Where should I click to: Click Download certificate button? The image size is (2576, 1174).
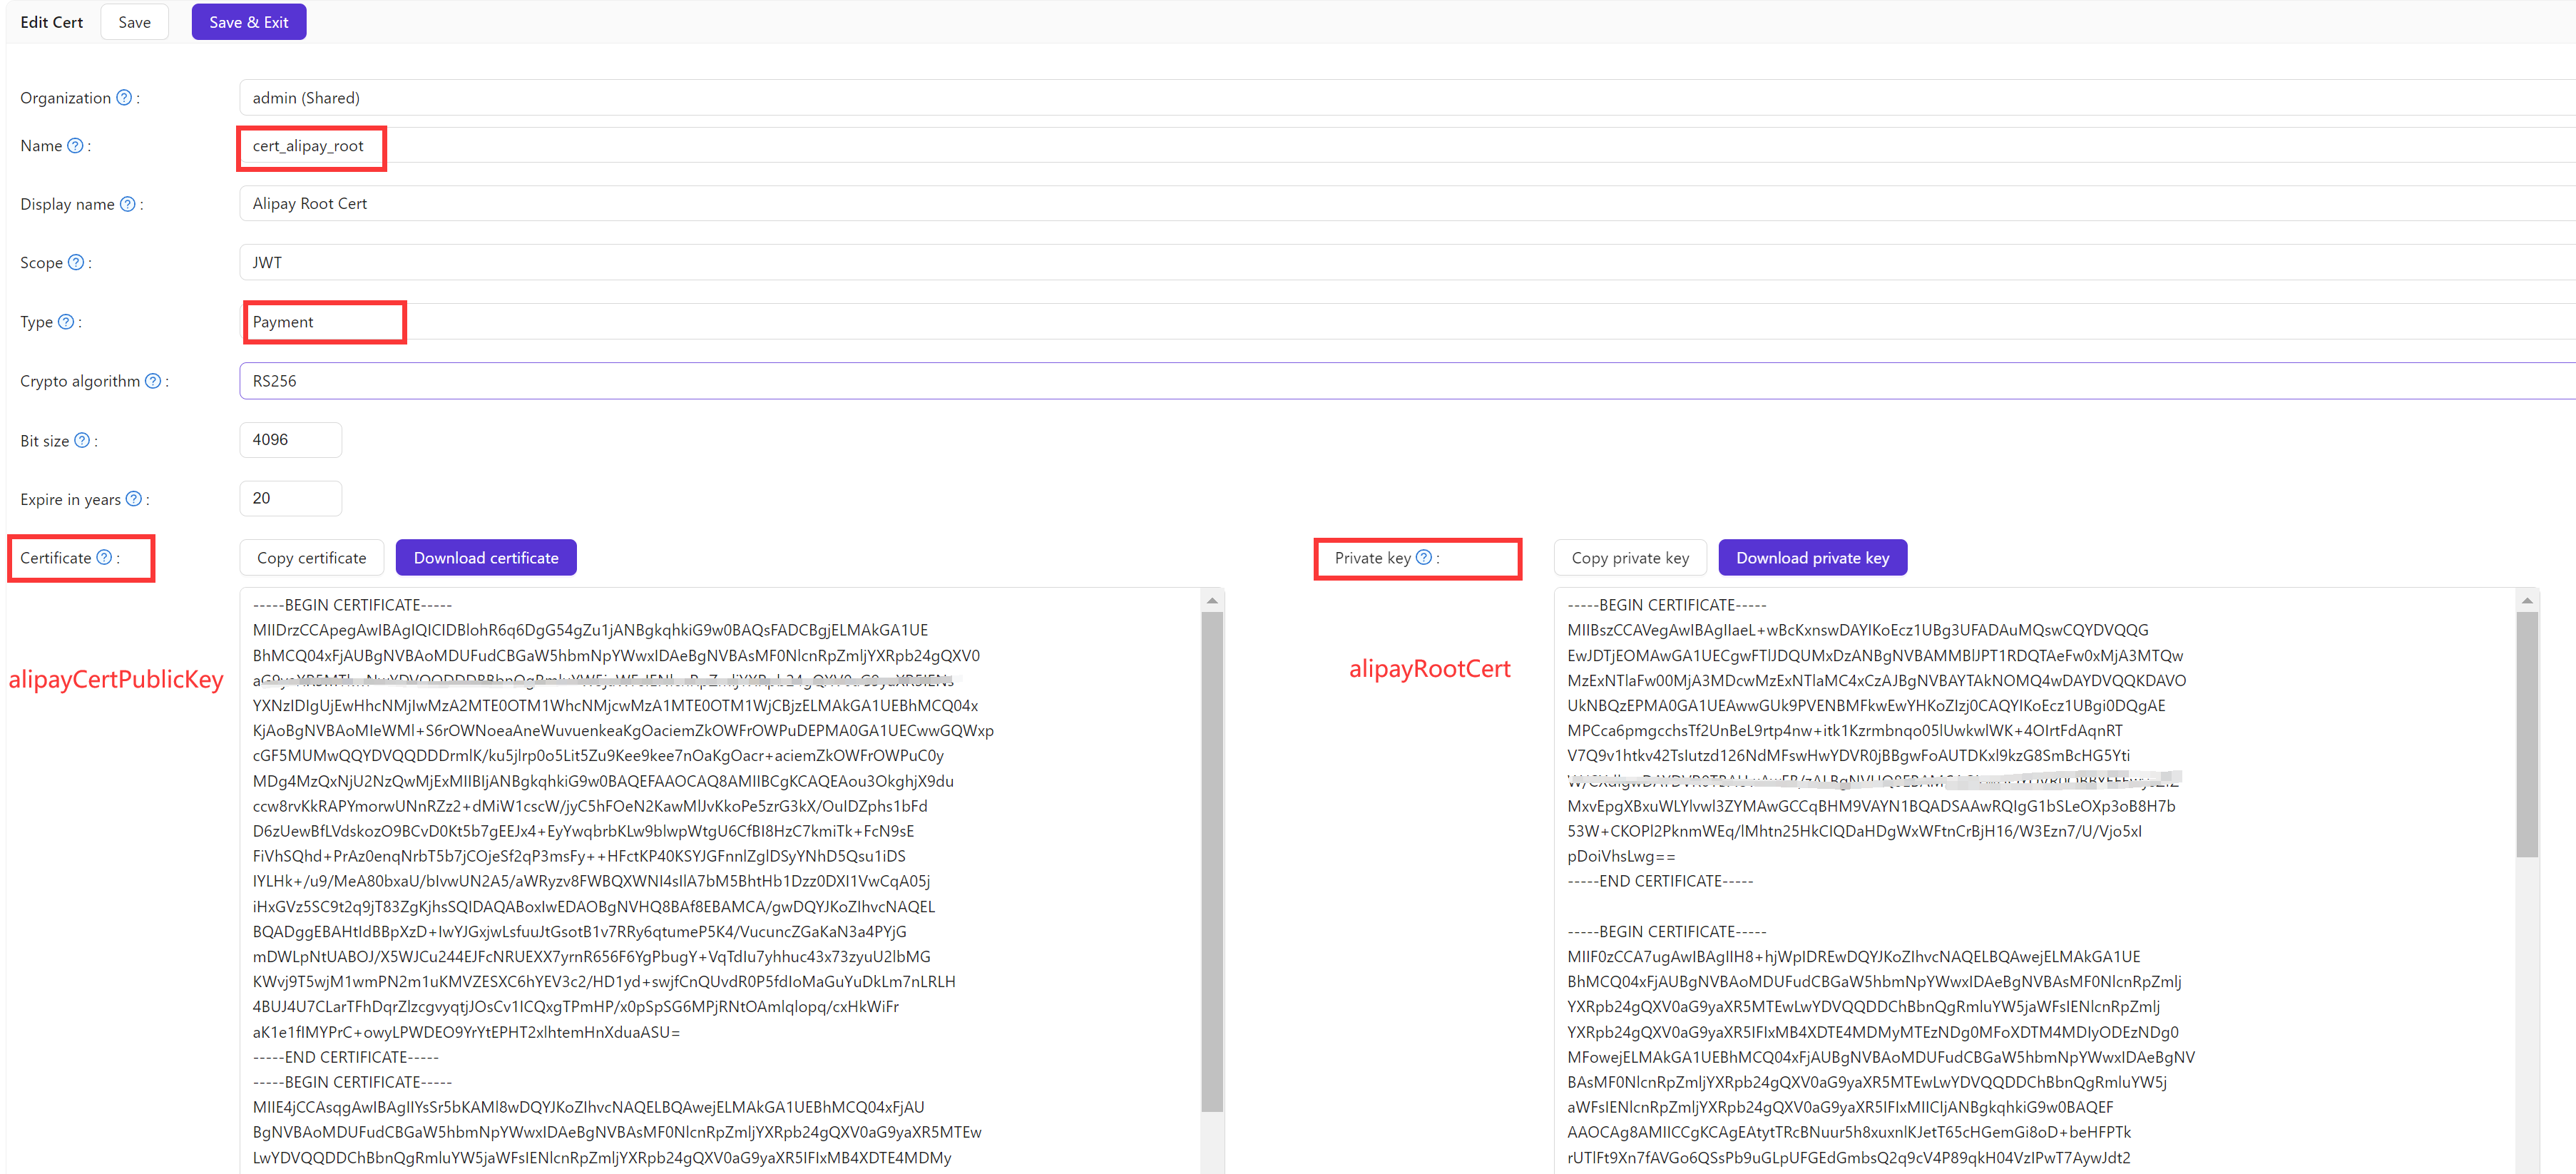(x=486, y=558)
